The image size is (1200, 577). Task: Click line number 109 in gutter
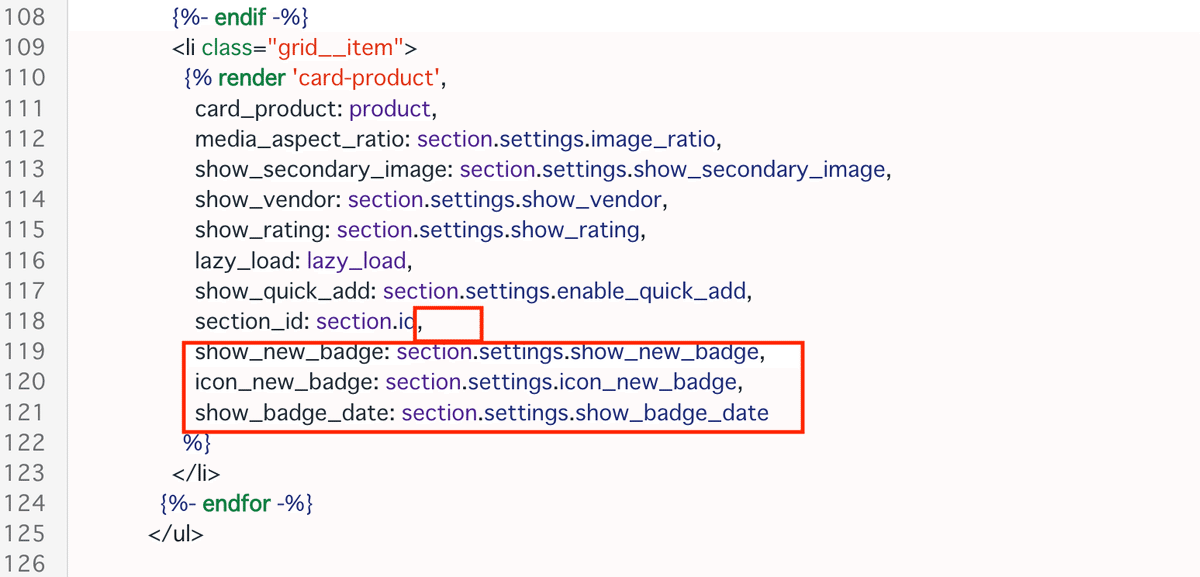click(x=25, y=47)
